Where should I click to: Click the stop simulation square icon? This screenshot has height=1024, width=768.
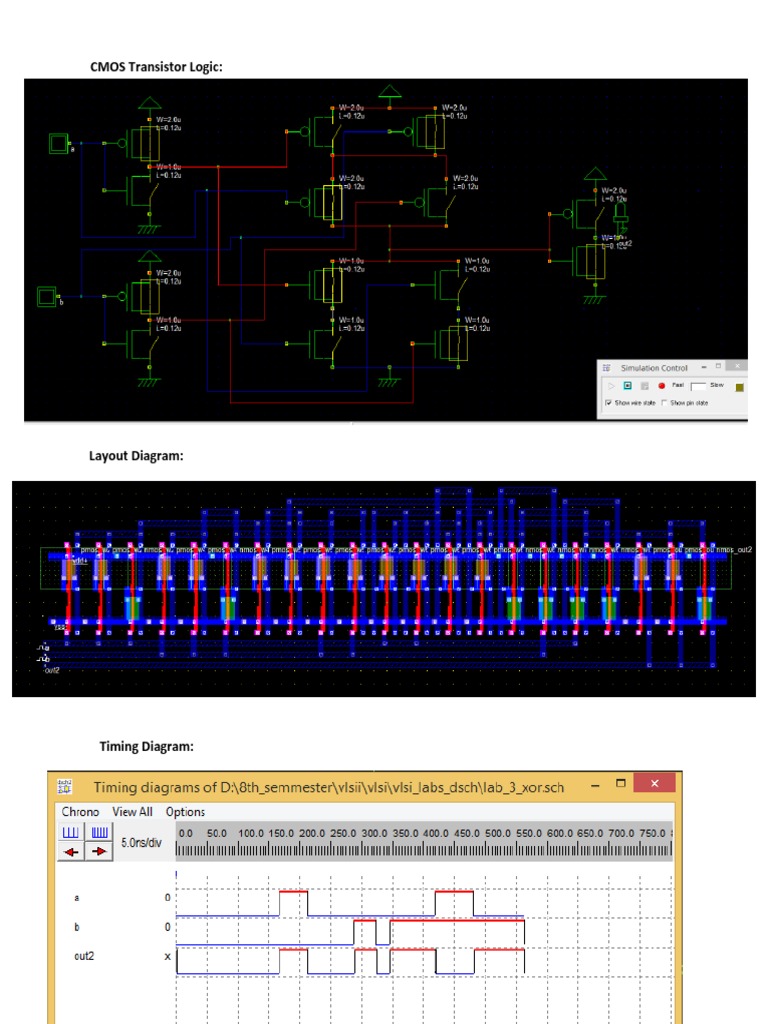628,386
